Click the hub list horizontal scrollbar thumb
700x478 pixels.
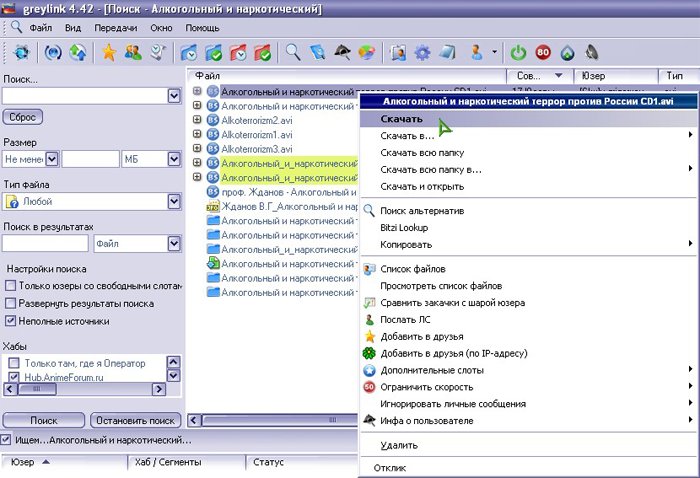tap(37, 389)
